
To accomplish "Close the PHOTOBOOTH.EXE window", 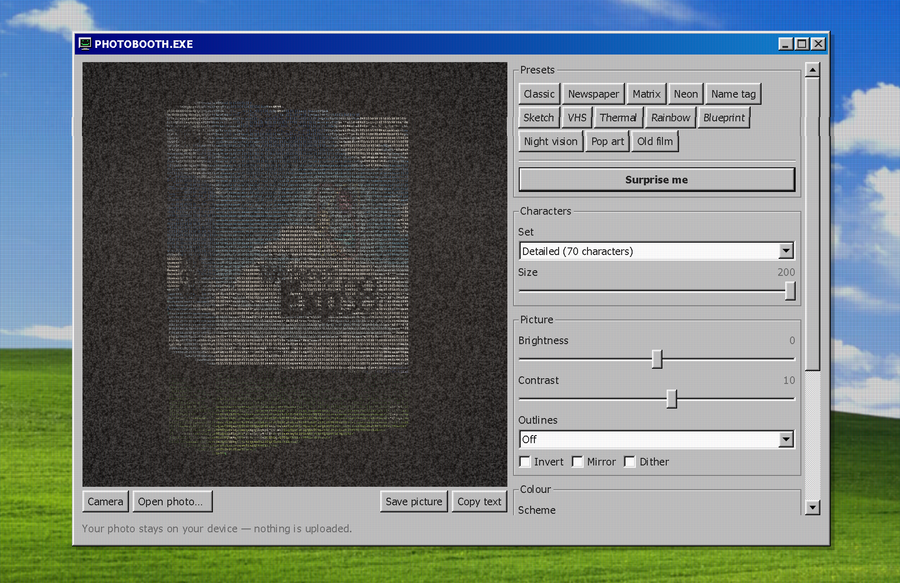I will (818, 44).
